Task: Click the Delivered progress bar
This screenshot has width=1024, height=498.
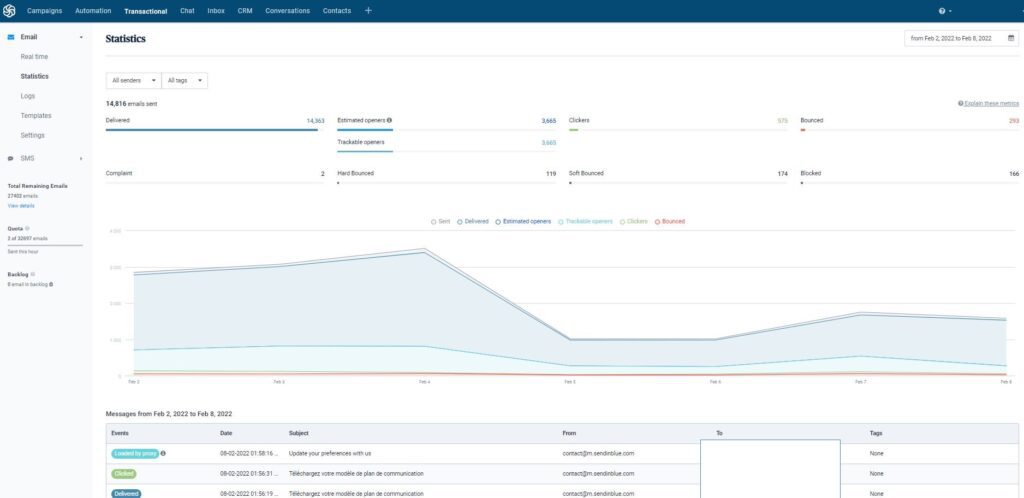Action: click(x=215, y=130)
